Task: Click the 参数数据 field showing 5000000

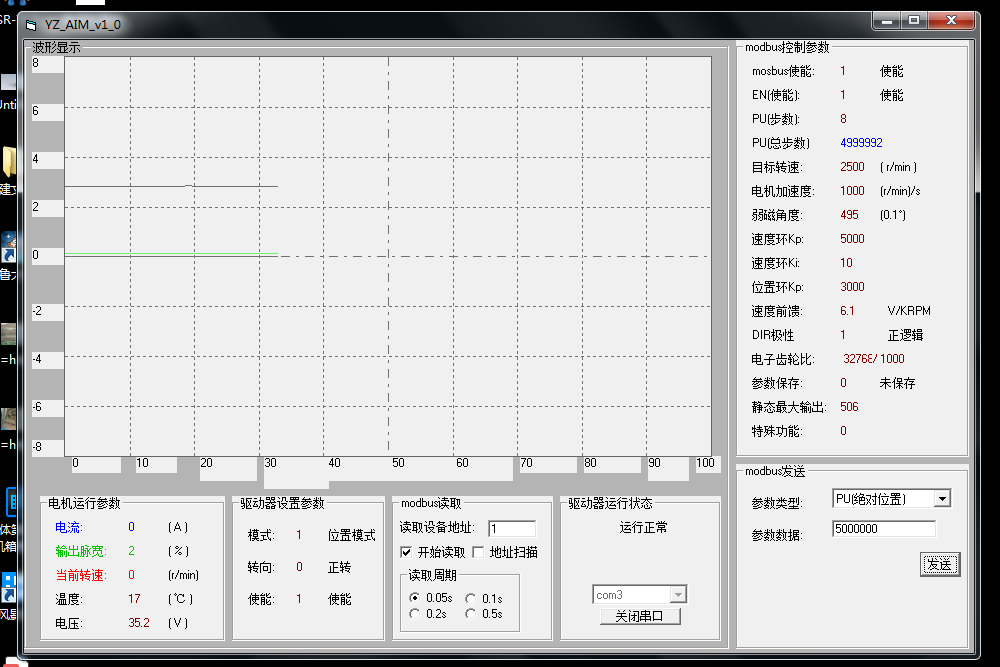Action: click(883, 529)
